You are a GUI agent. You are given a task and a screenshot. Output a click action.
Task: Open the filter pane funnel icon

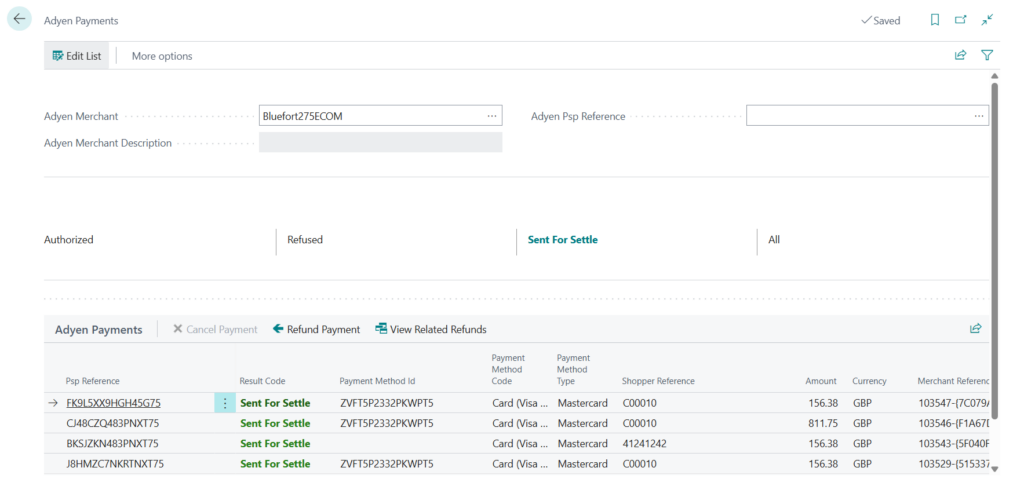tap(987, 56)
